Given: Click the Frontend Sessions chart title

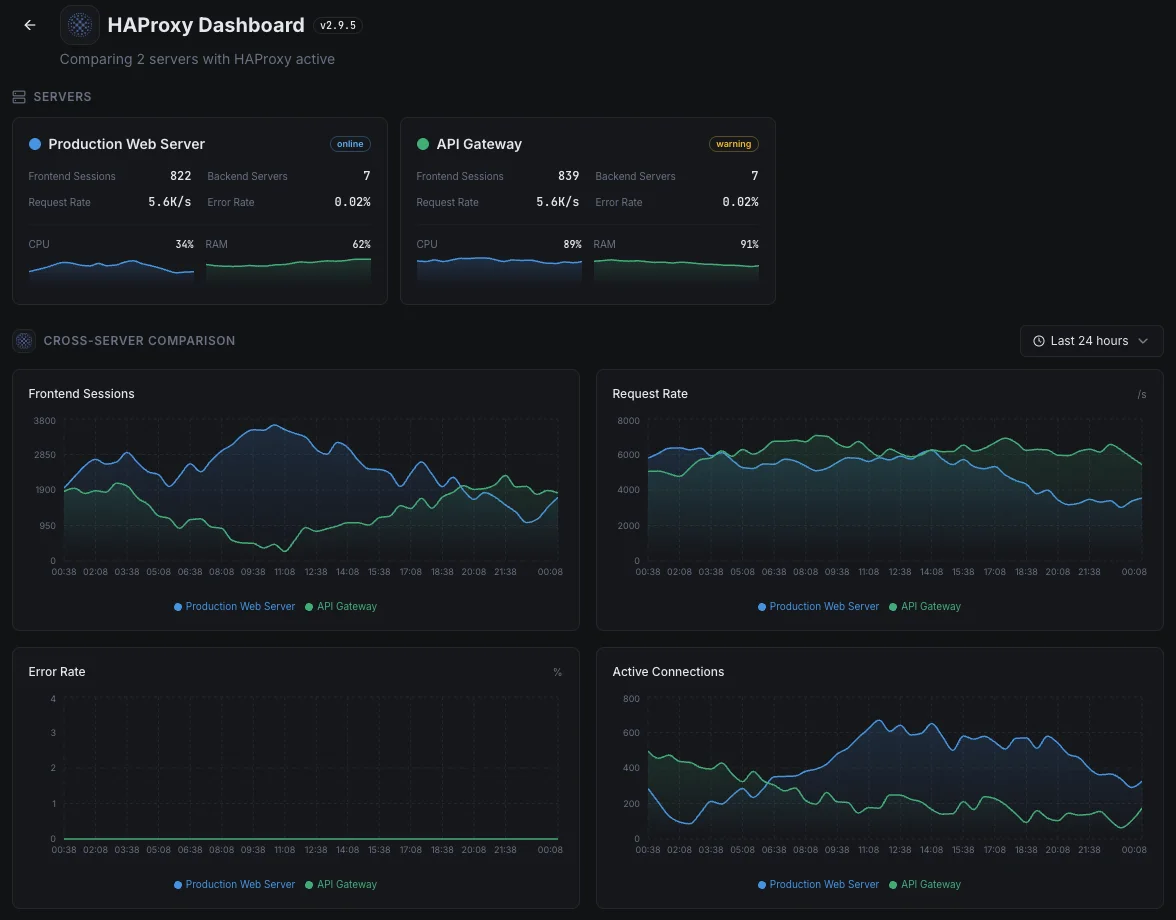Looking at the screenshot, I should [x=81, y=394].
